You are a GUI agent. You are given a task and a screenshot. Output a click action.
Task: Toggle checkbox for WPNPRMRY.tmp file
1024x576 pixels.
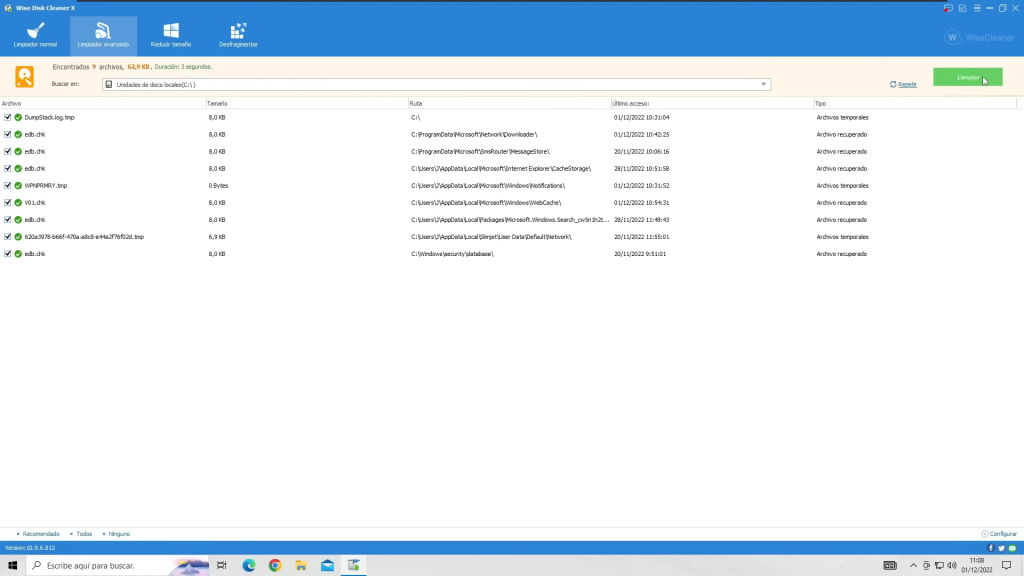tap(8, 186)
